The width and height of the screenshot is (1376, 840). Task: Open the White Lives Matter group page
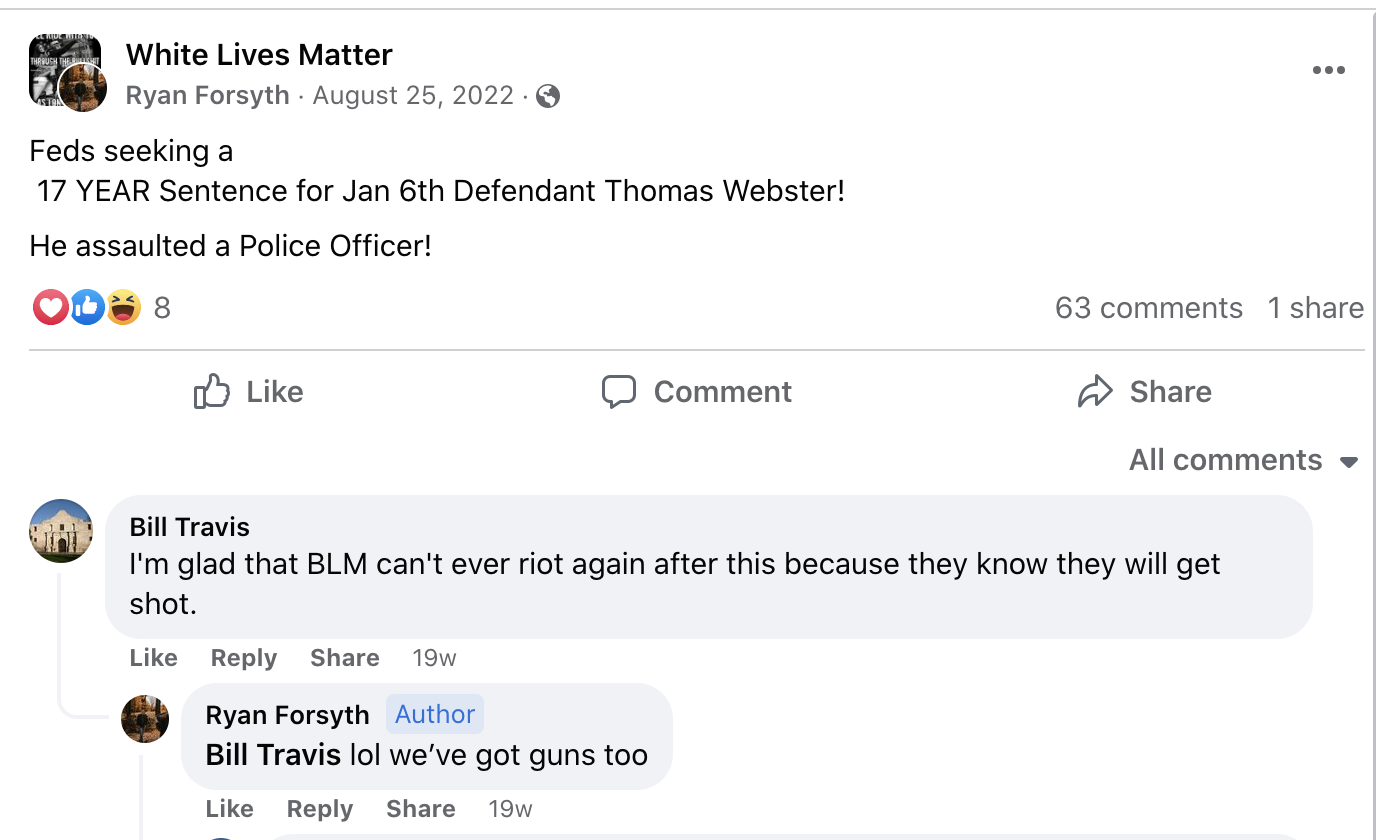259,55
